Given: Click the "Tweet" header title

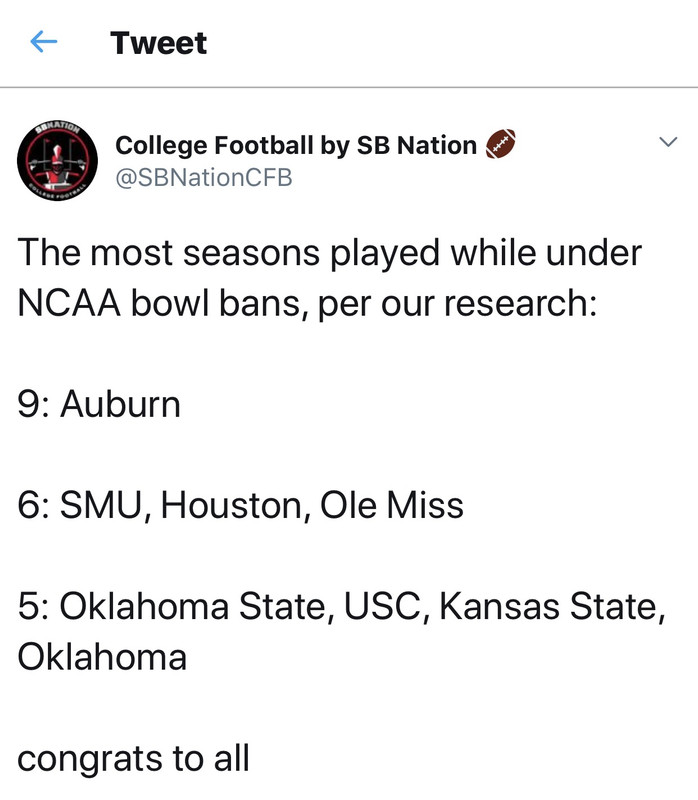Looking at the screenshot, I should point(159,43).
